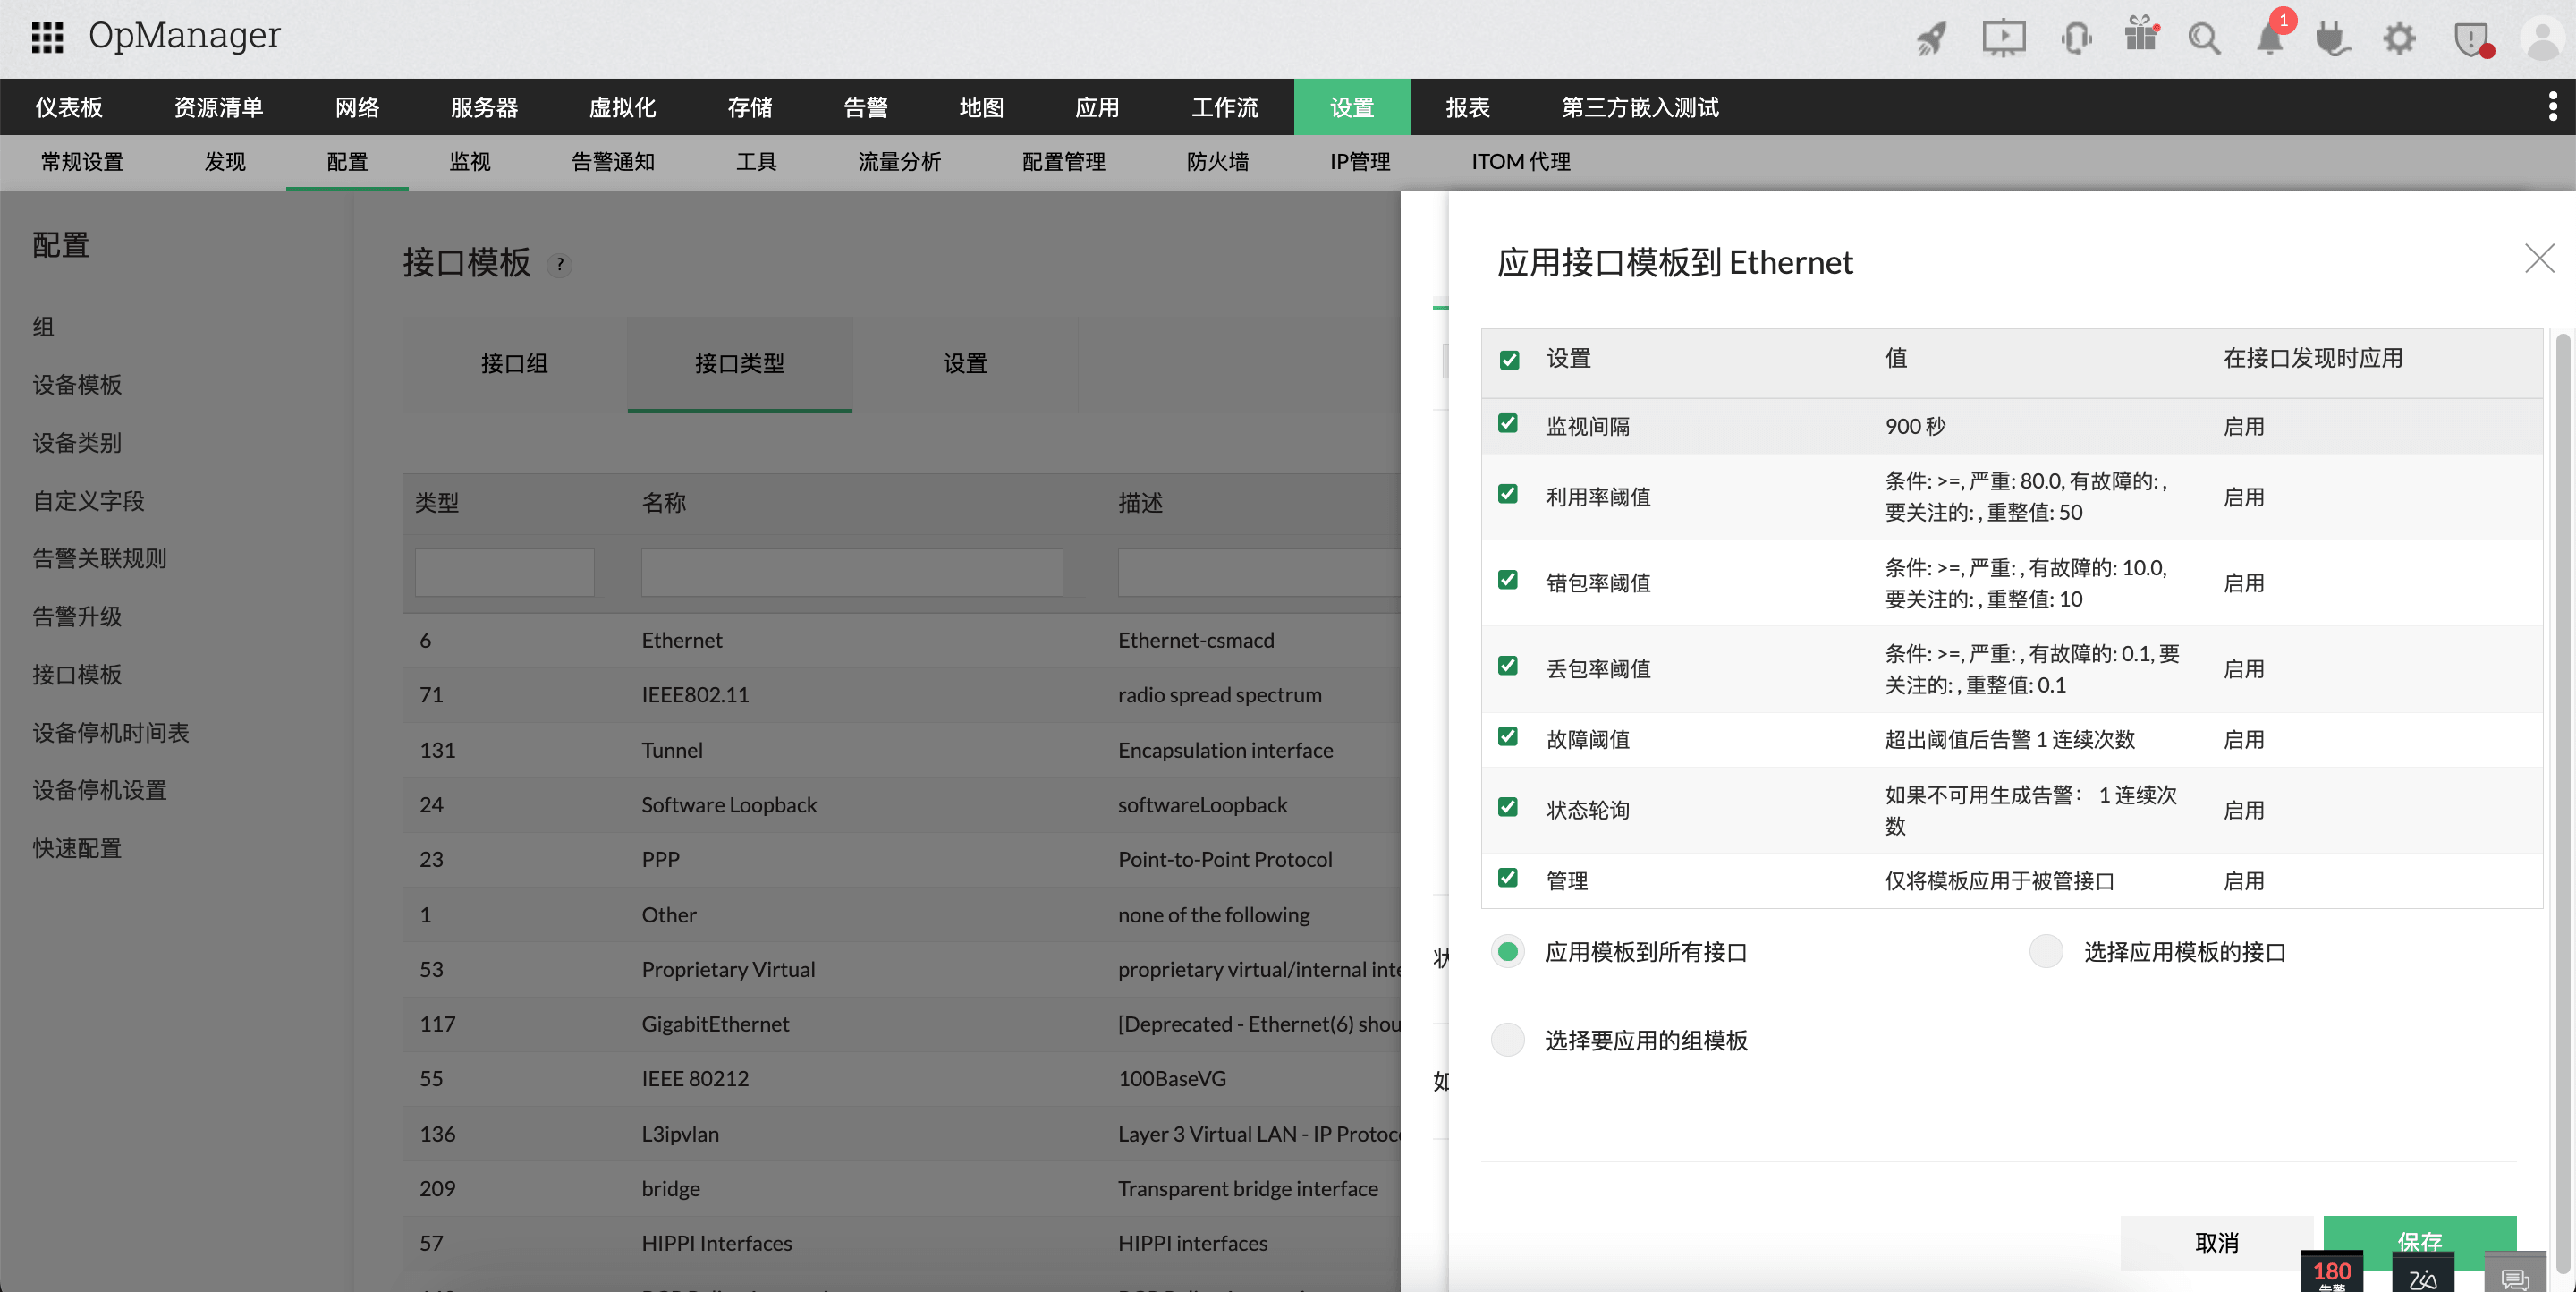Select 选择应用模板的接口 radio option
2576x1292 pixels.
tap(2046, 951)
